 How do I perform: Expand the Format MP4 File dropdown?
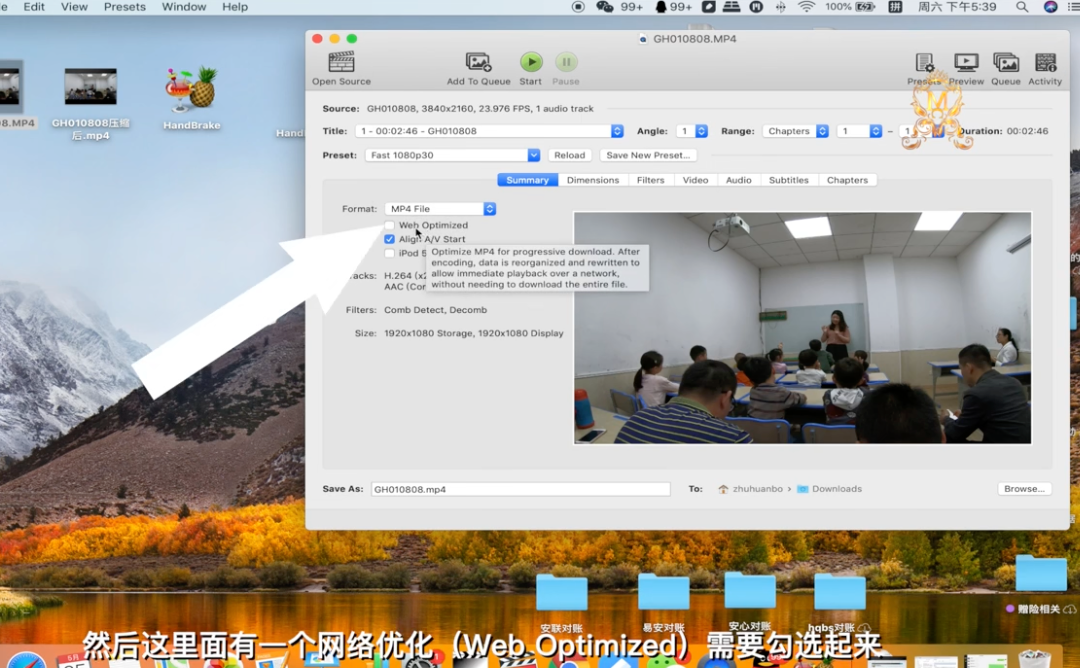click(x=440, y=209)
